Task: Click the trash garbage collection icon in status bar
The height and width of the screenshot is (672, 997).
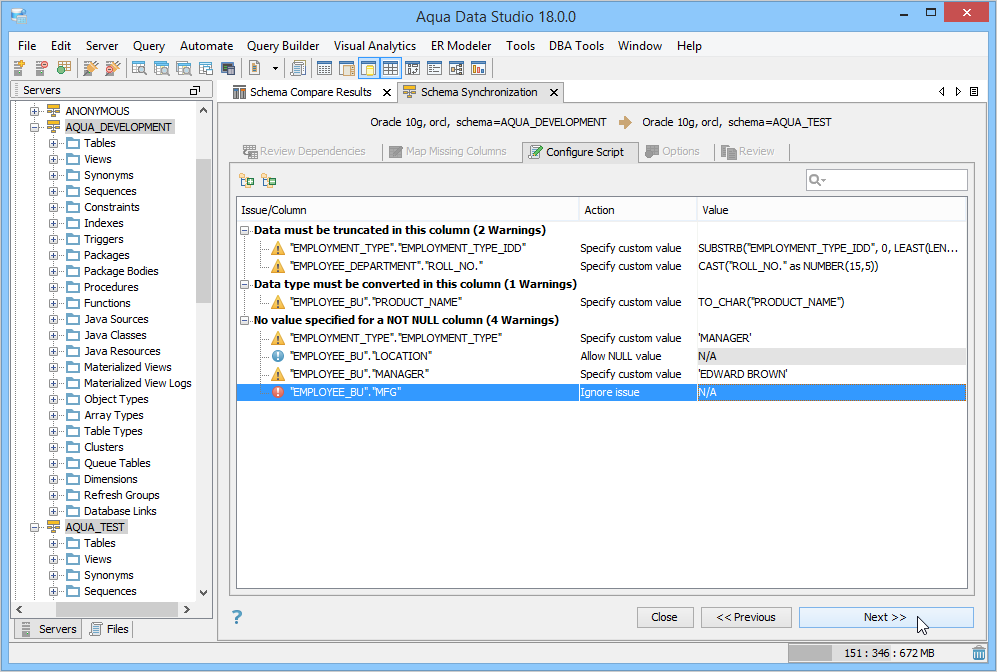Action: click(979, 653)
